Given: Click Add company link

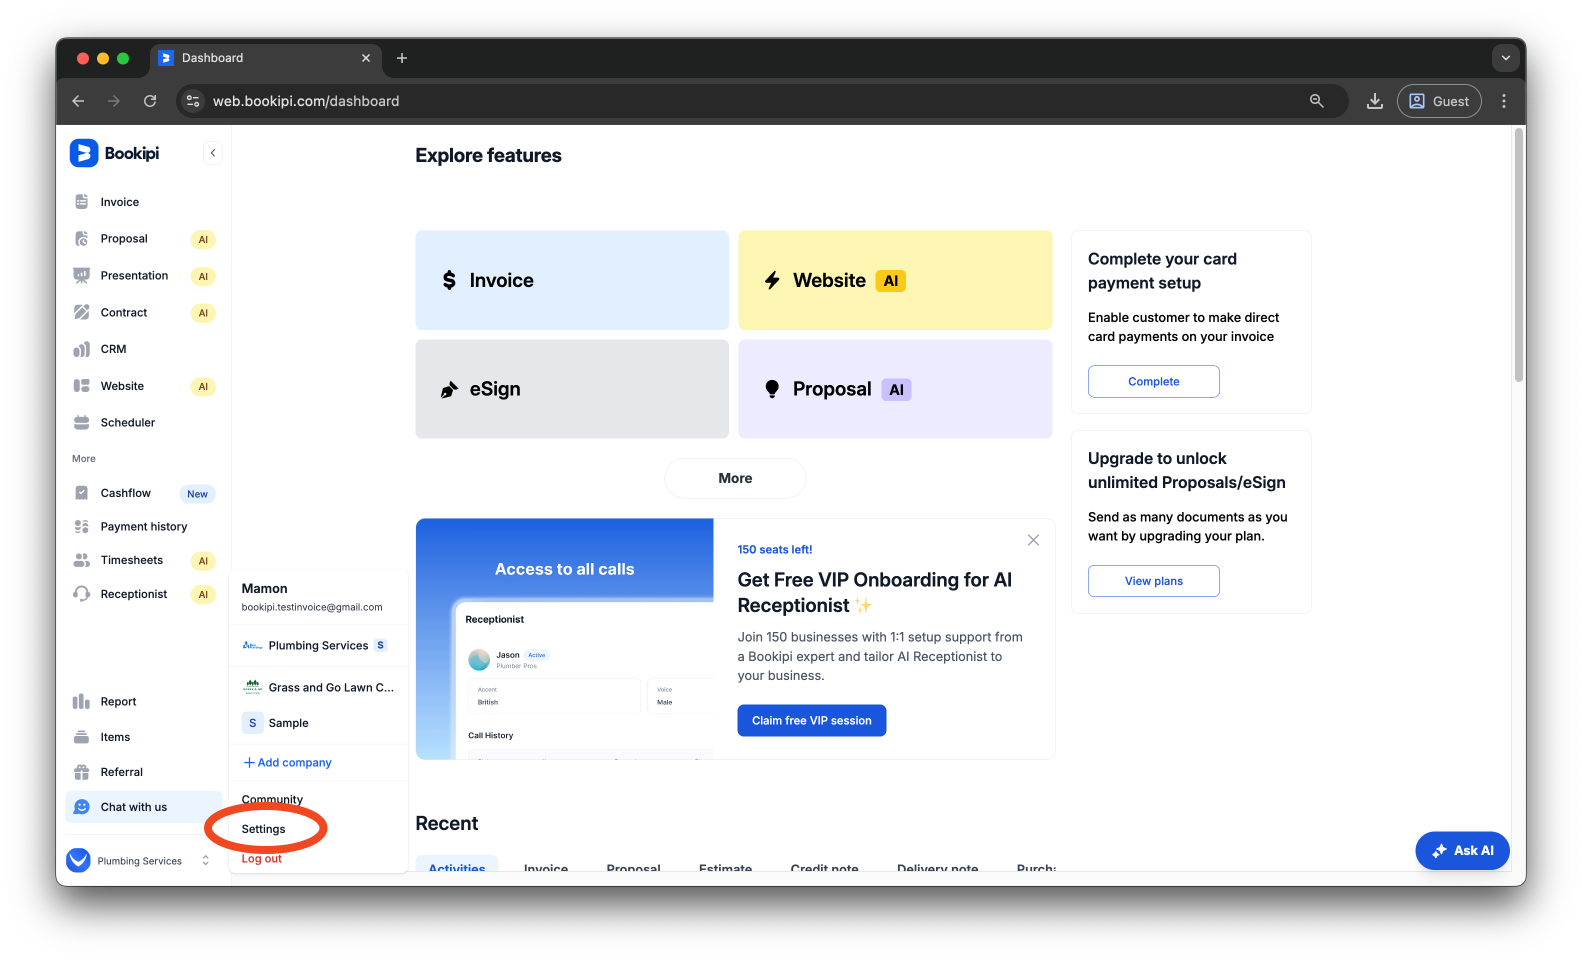Looking at the screenshot, I should tap(287, 763).
